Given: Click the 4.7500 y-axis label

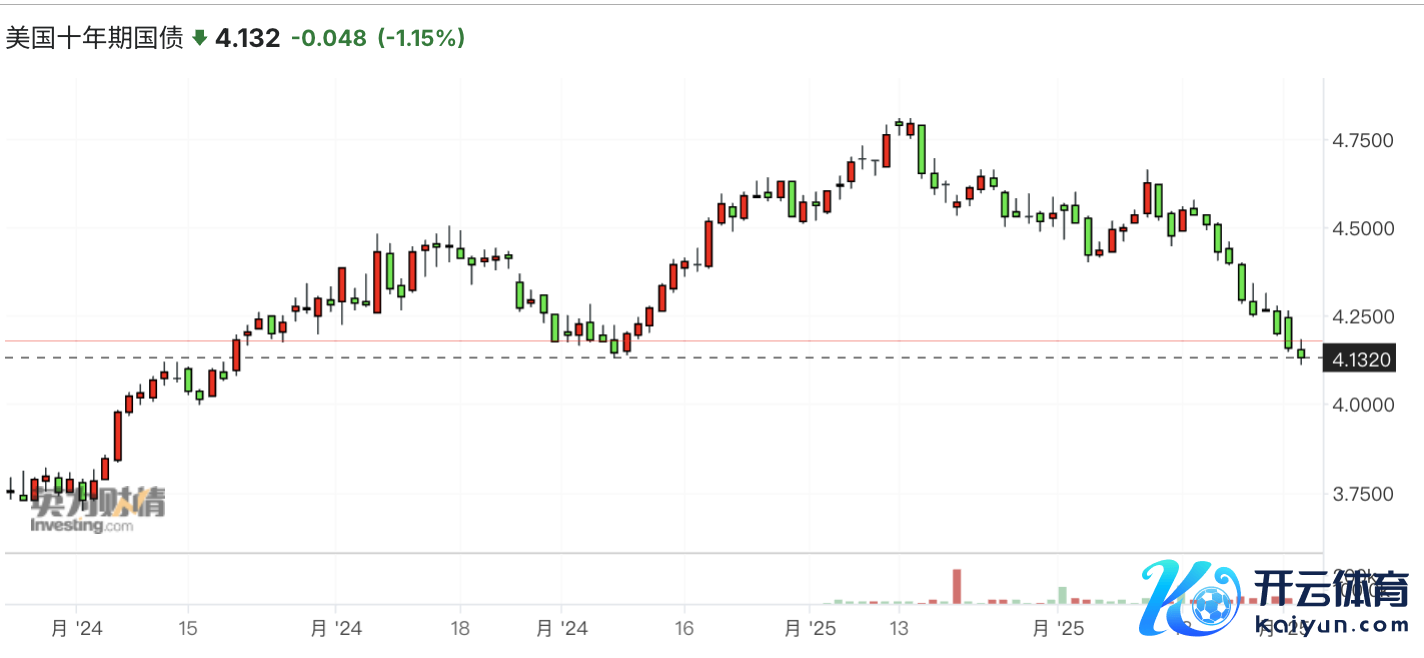Looking at the screenshot, I should click(x=1361, y=141).
